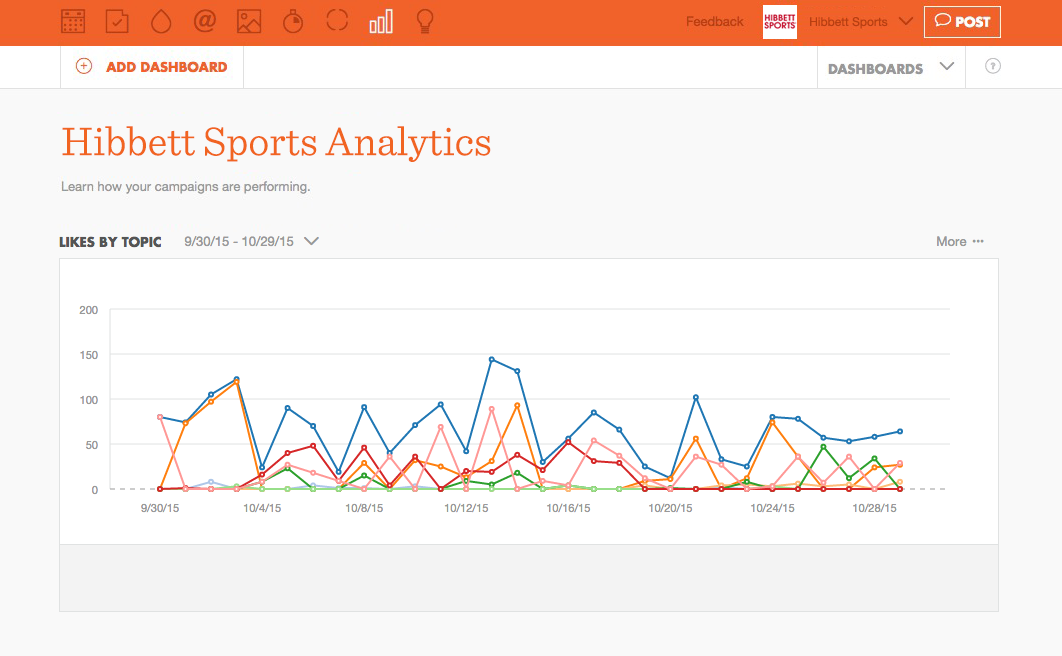Click the stopwatch timer icon
1062x656 pixels.
293,22
